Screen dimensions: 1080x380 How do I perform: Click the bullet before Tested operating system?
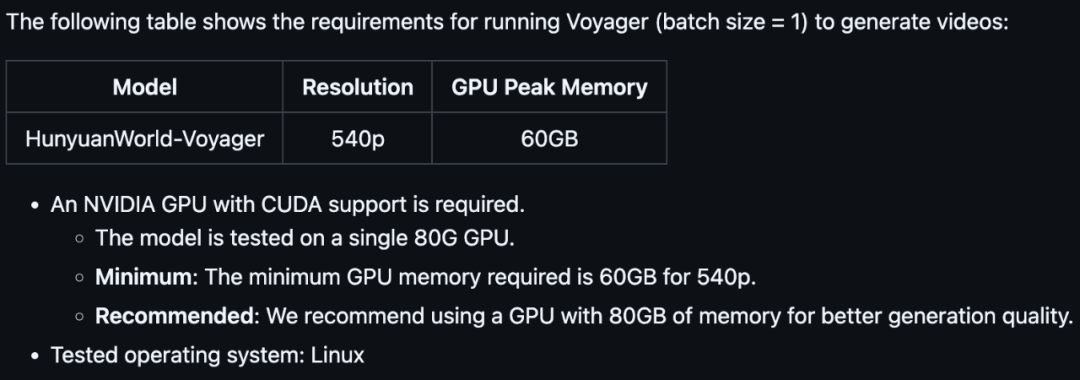coord(35,356)
